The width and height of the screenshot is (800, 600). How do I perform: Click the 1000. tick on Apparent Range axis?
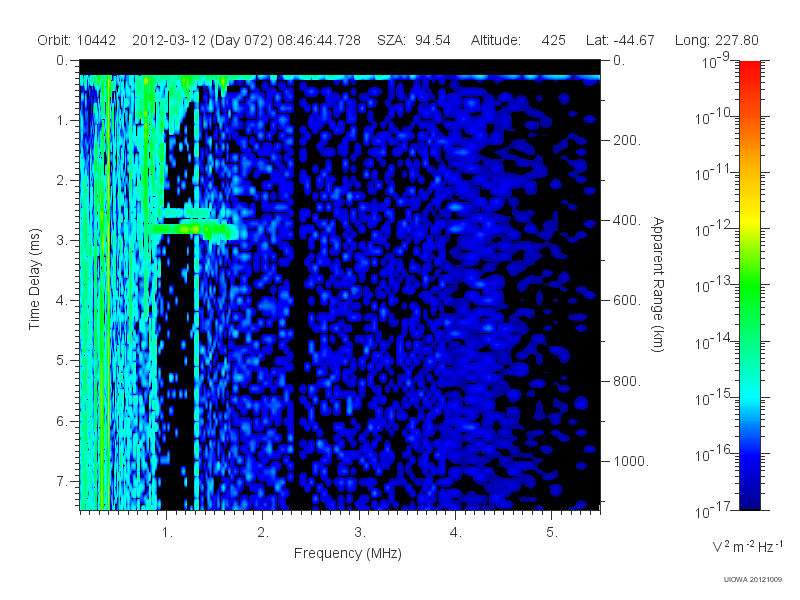631,461
